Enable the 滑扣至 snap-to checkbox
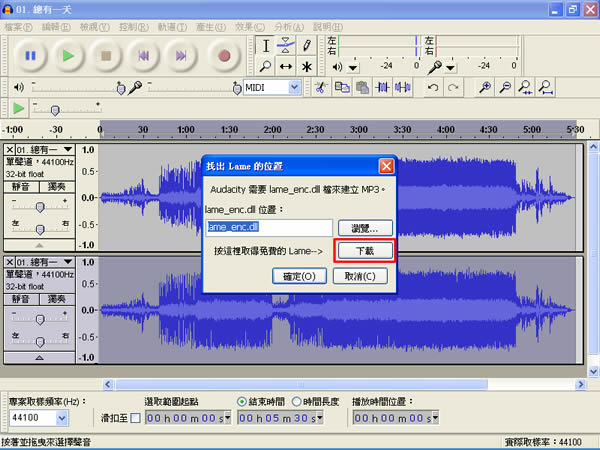Image resolution: width=600 pixels, height=450 pixels. coord(135,418)
